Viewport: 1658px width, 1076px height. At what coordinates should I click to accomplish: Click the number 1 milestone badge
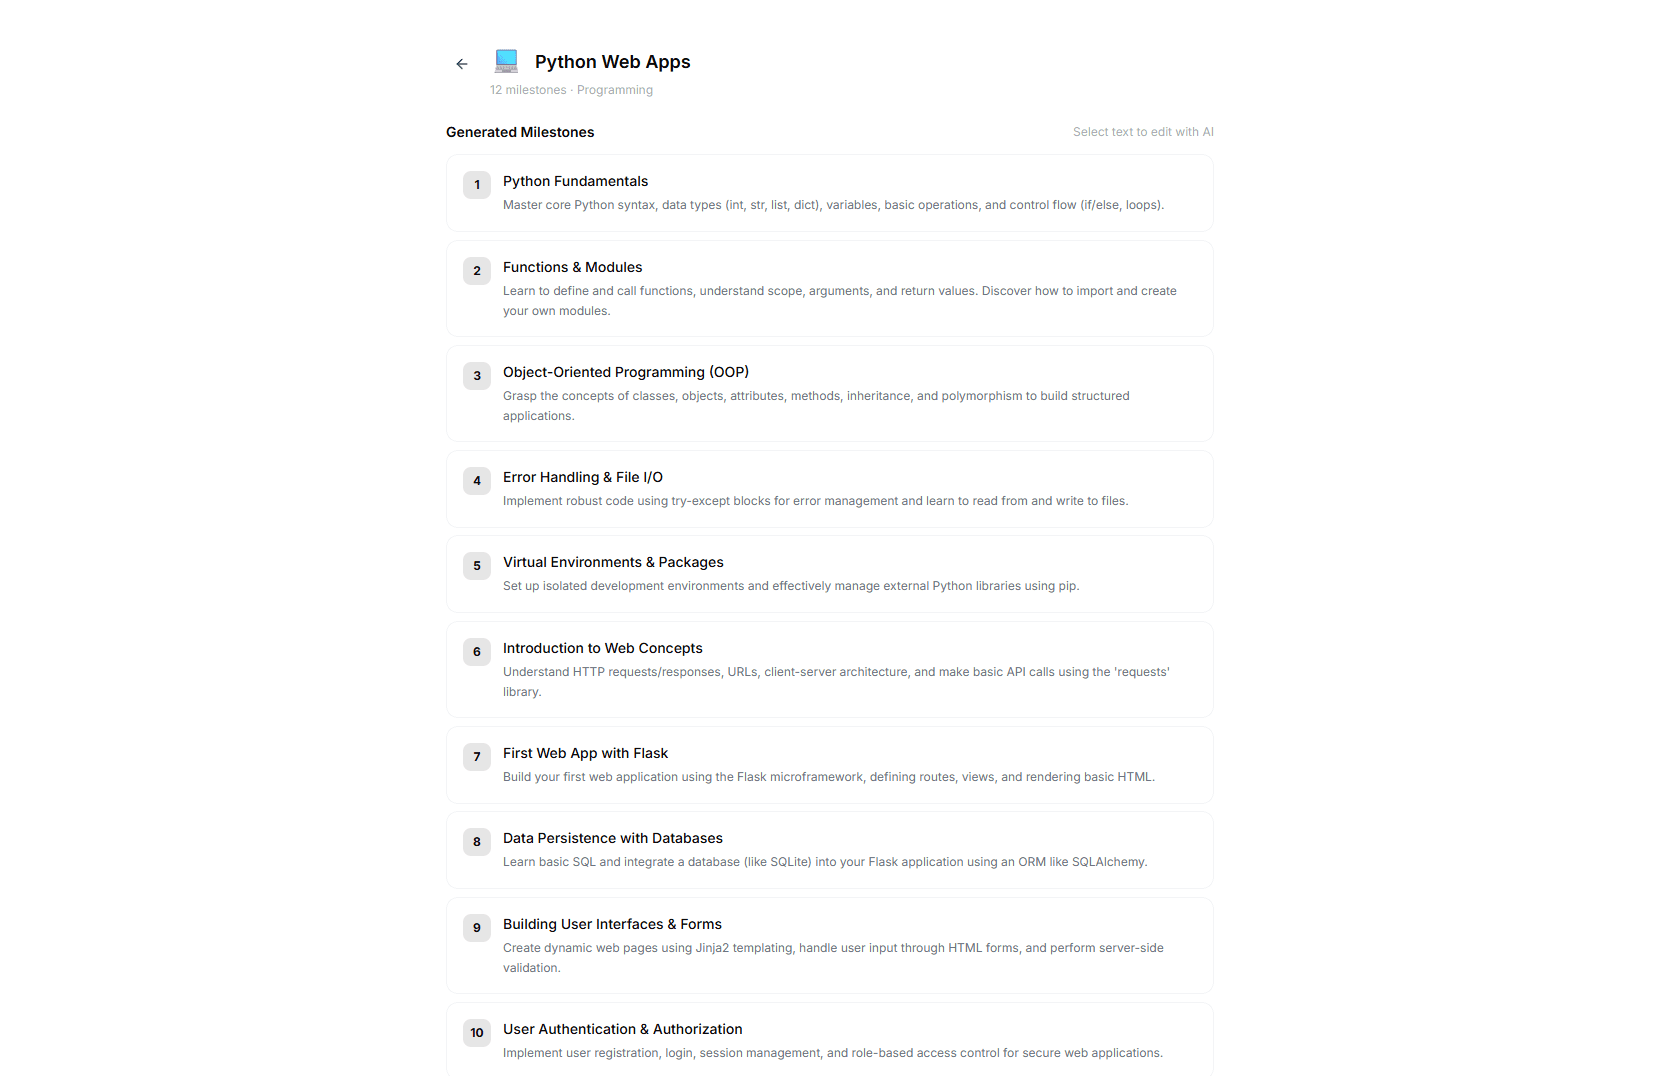pyautogui.click(x=477, y=185)
